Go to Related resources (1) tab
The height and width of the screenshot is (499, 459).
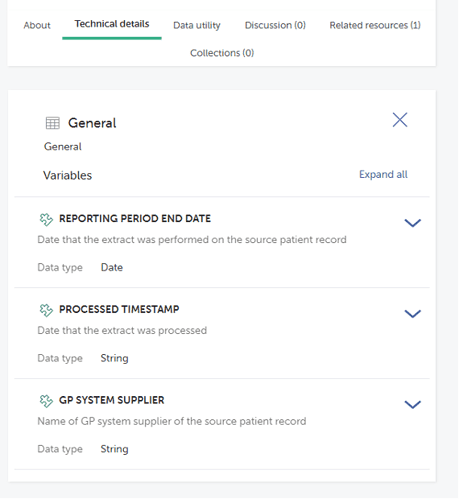click(x=375, y=25)
